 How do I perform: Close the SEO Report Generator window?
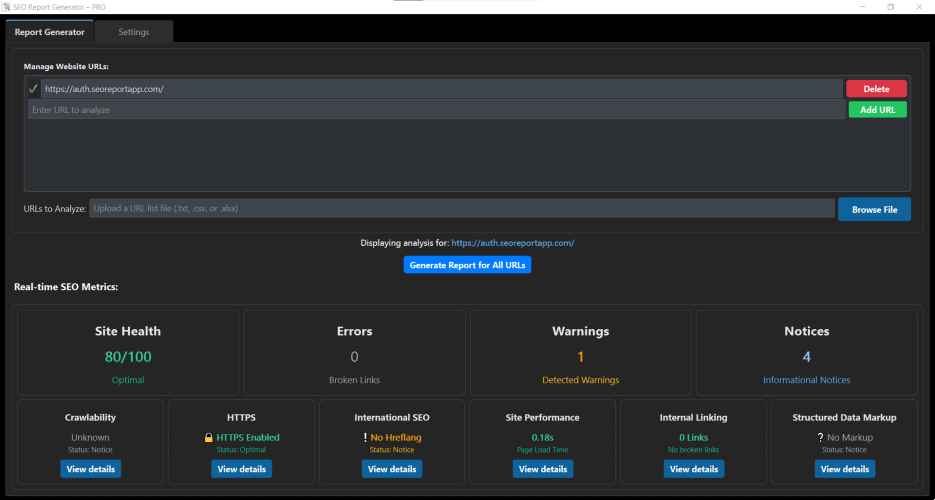pos(919,7)
